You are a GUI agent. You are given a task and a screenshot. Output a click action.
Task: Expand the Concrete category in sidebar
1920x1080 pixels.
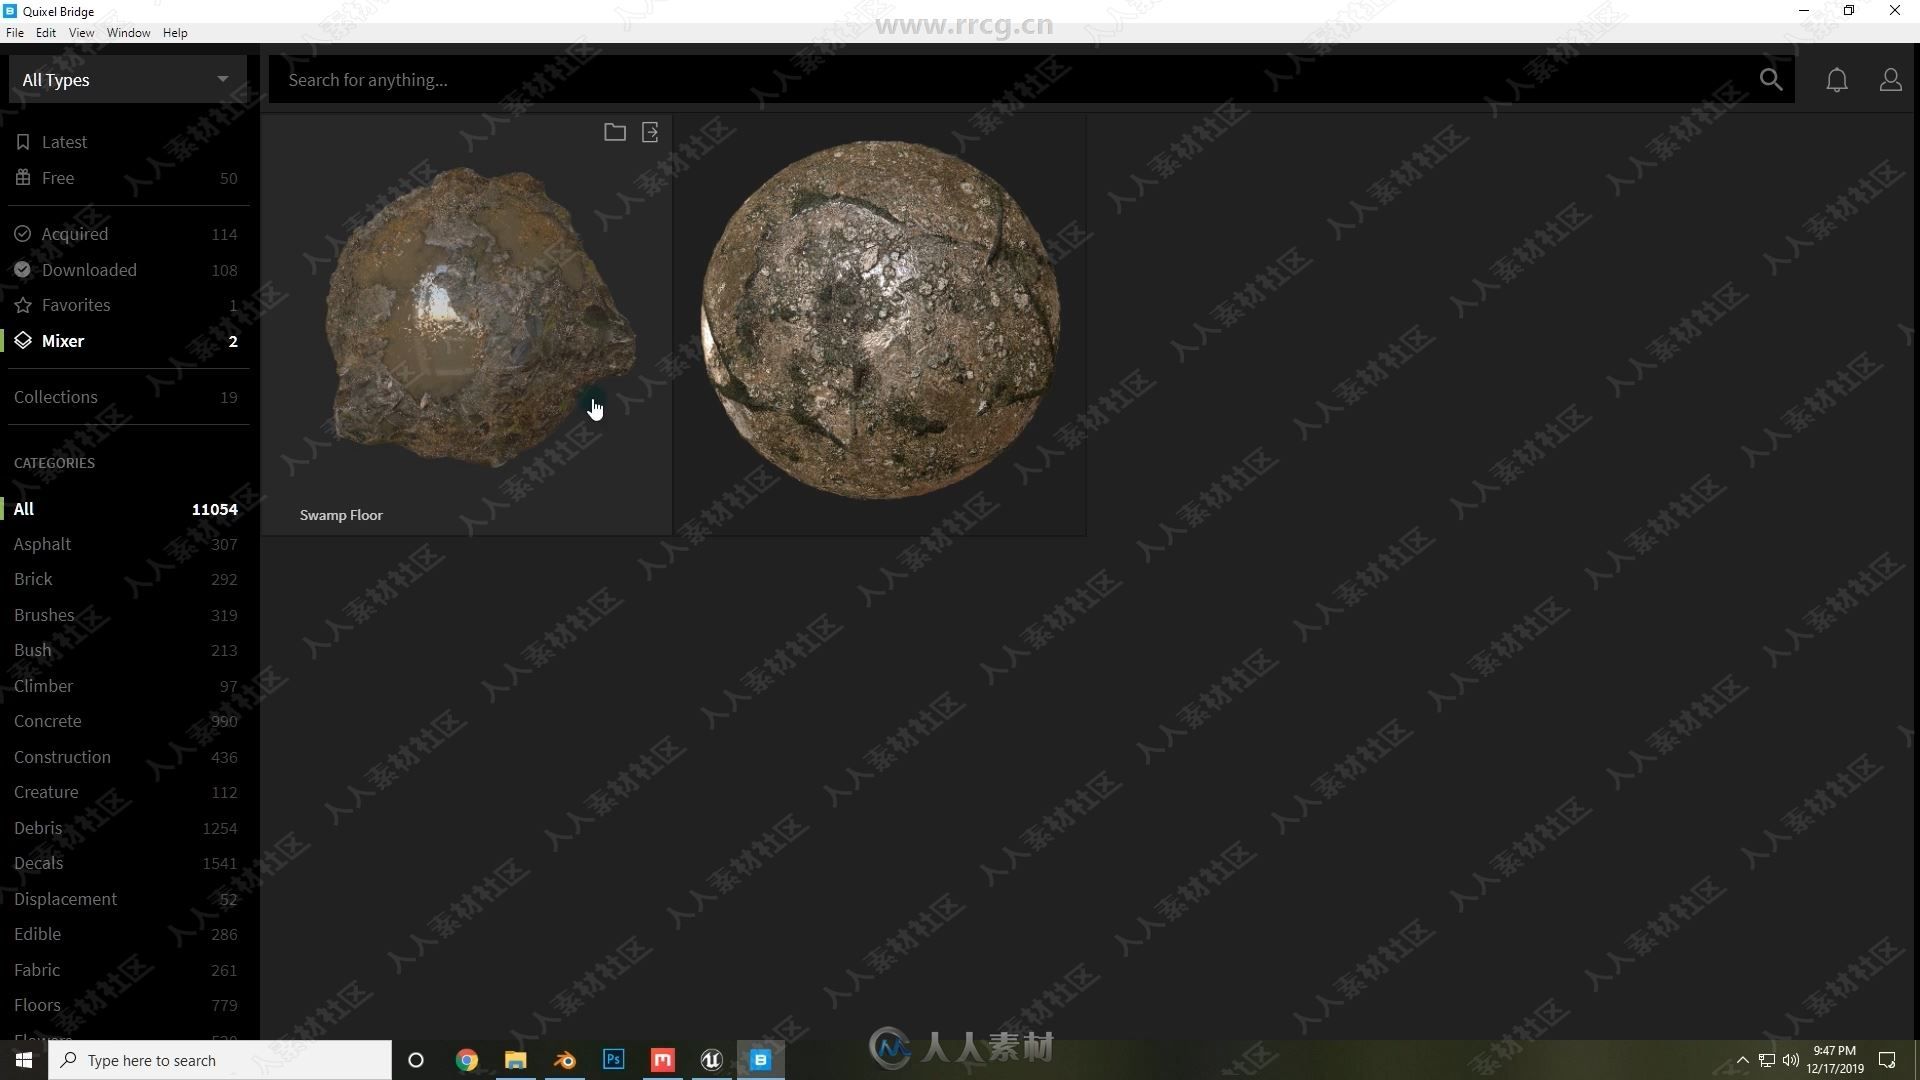[x=47, y=720]
